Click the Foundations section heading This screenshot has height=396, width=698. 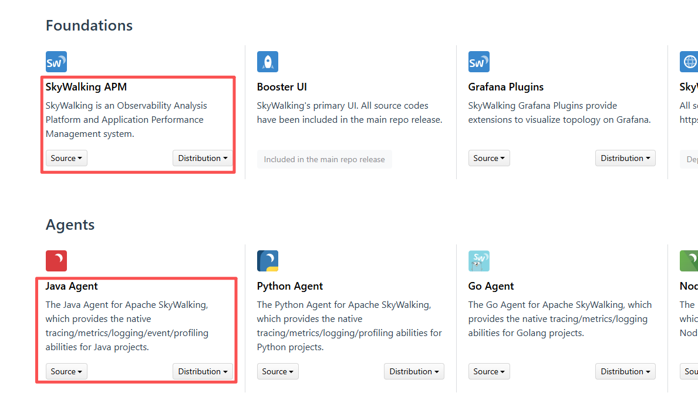pyautogui.click(x=89, y=25)
